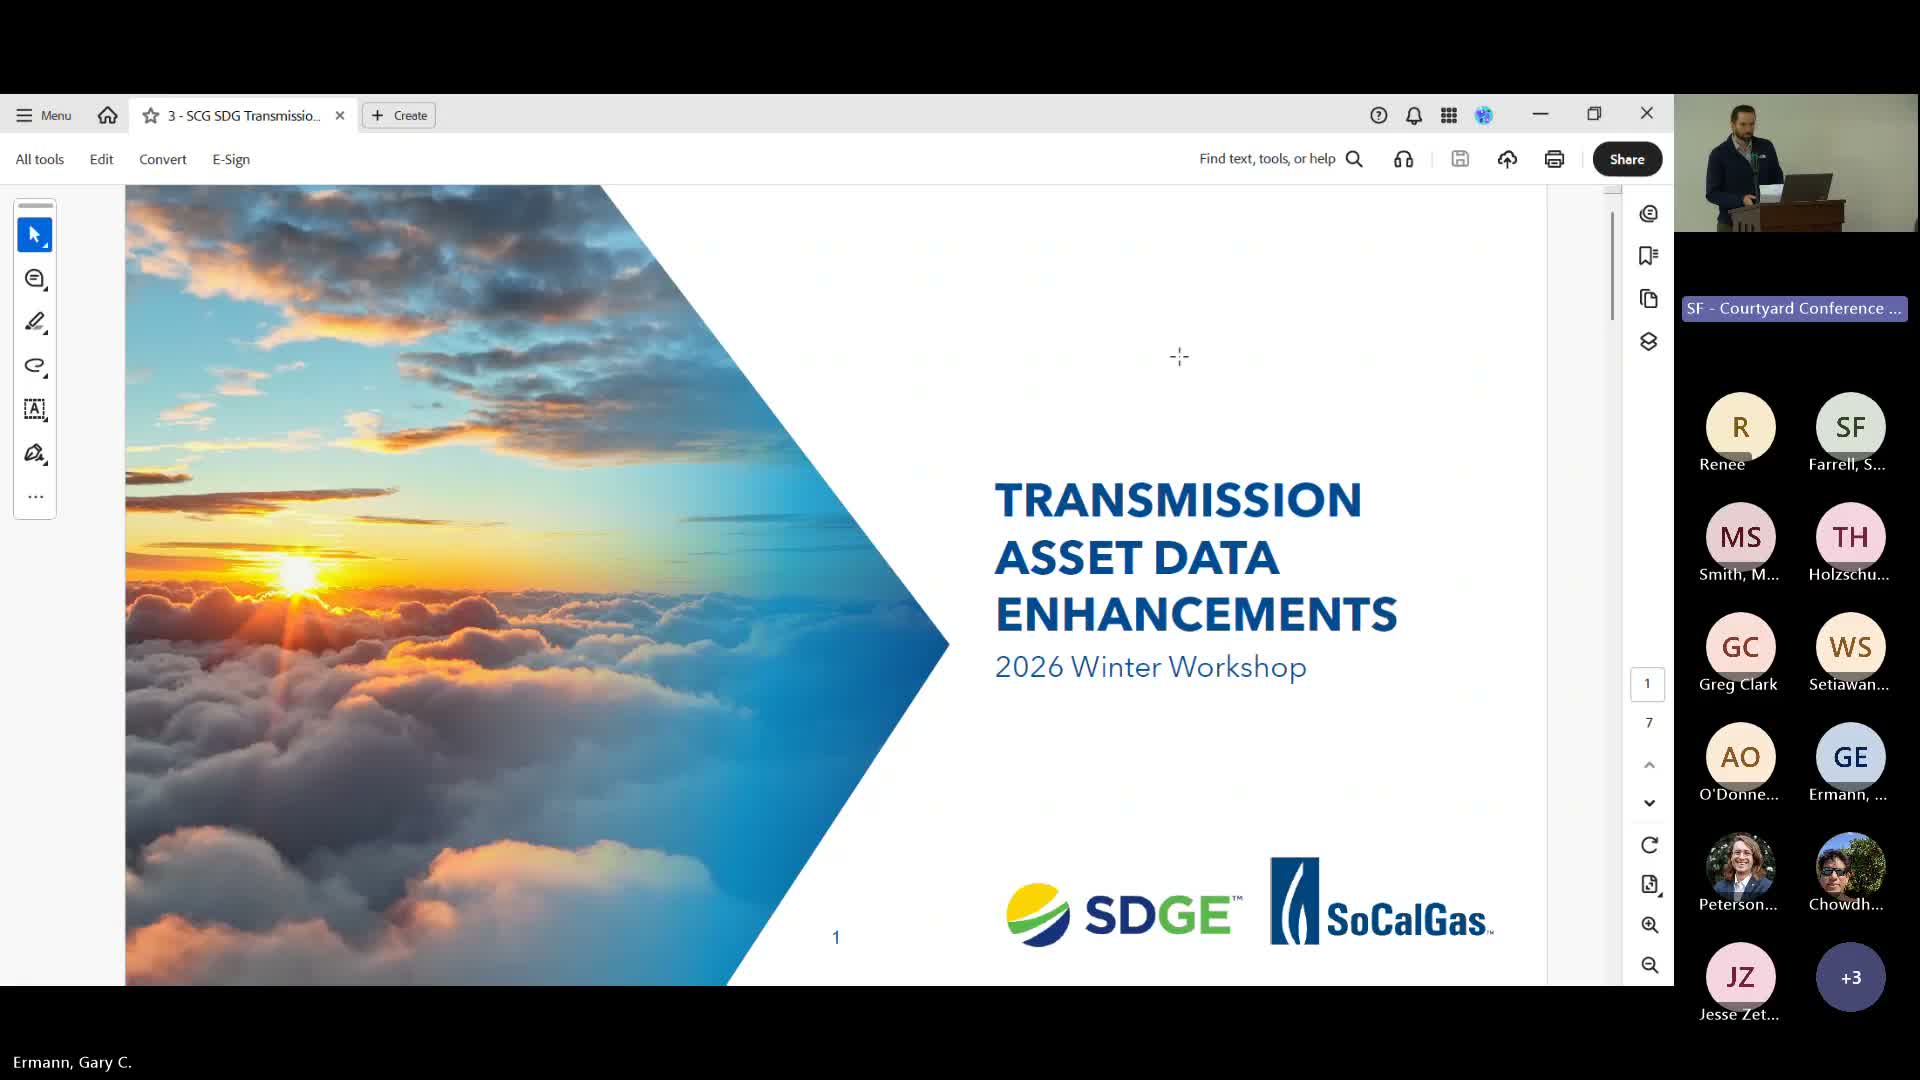Click the print document icon
Viewport: 1920px width, 1080px height.
click(1554, 159)
